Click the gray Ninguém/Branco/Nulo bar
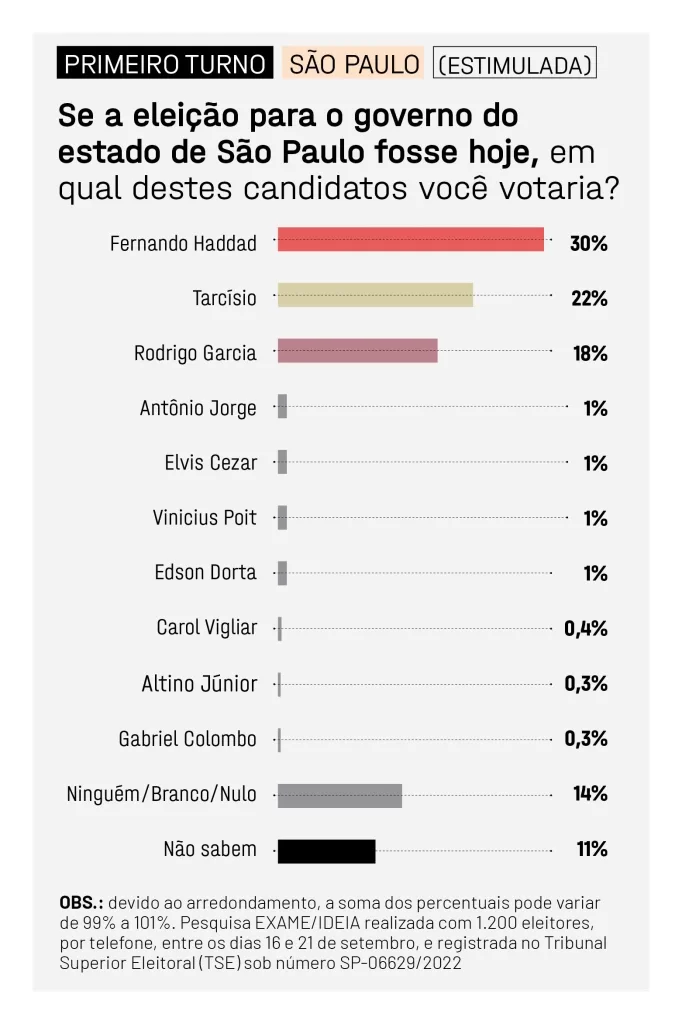This screenshot has height=1024, width=682. coord(340,796)
